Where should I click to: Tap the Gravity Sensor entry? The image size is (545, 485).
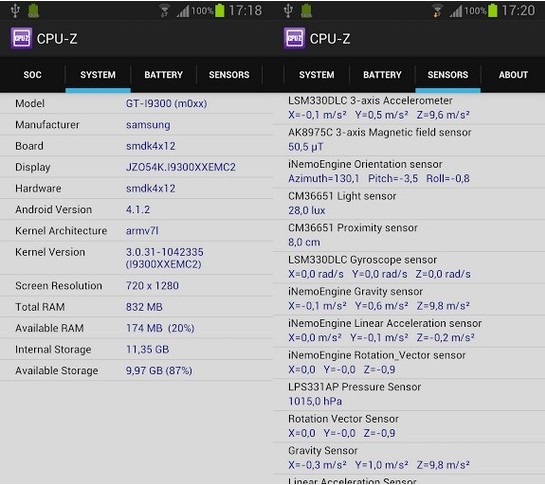coord(409,458)
